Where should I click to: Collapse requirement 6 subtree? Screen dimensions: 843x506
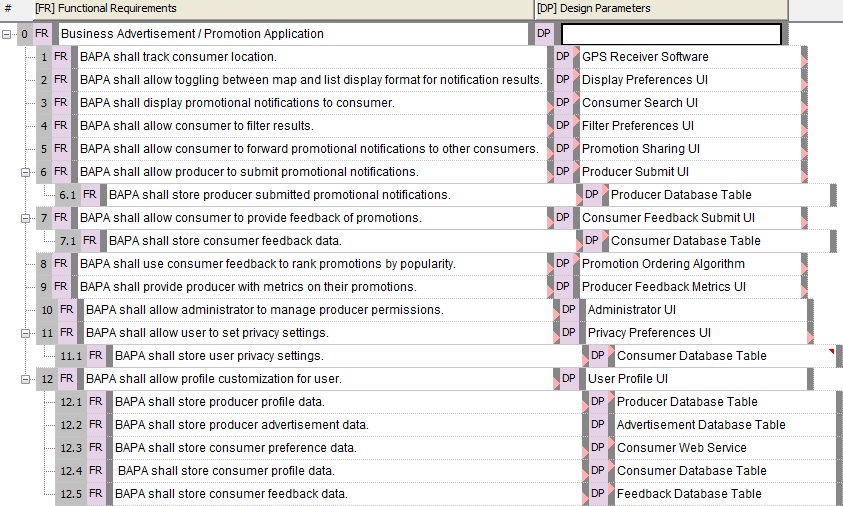(x=25, y=172)
